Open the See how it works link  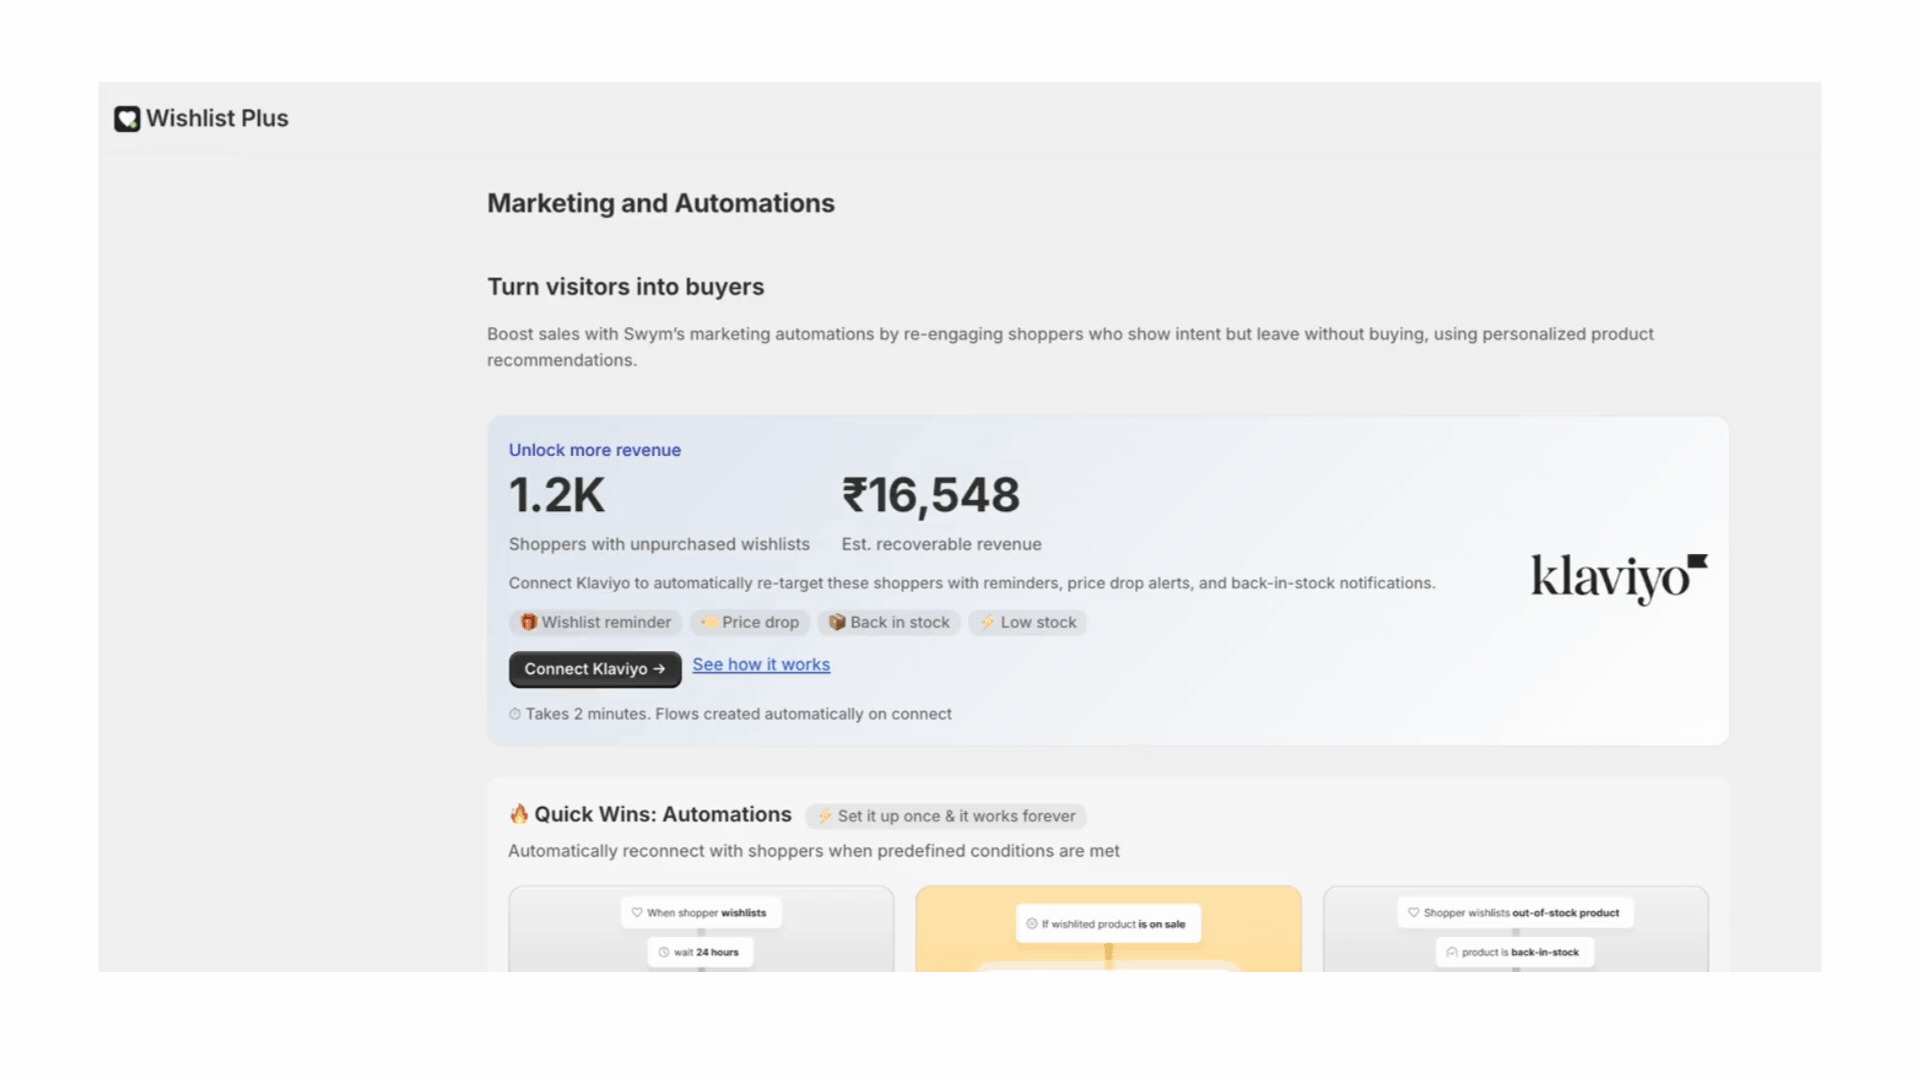click(x=761, y=664)
